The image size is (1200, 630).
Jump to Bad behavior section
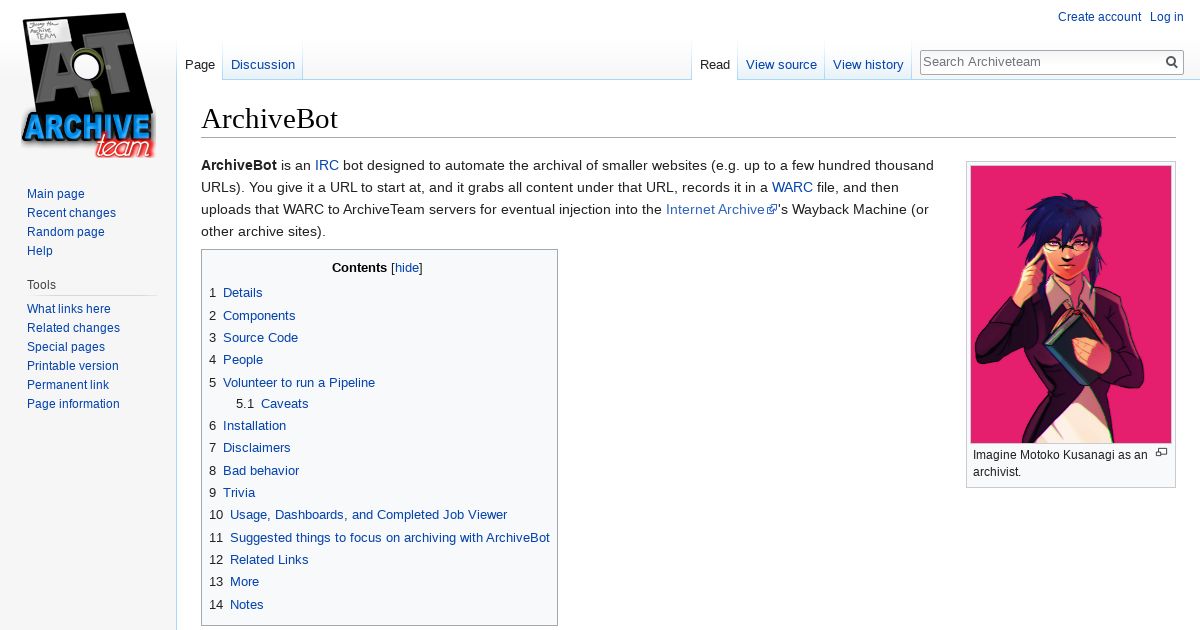pyautogui.click(x=261, y=471)
